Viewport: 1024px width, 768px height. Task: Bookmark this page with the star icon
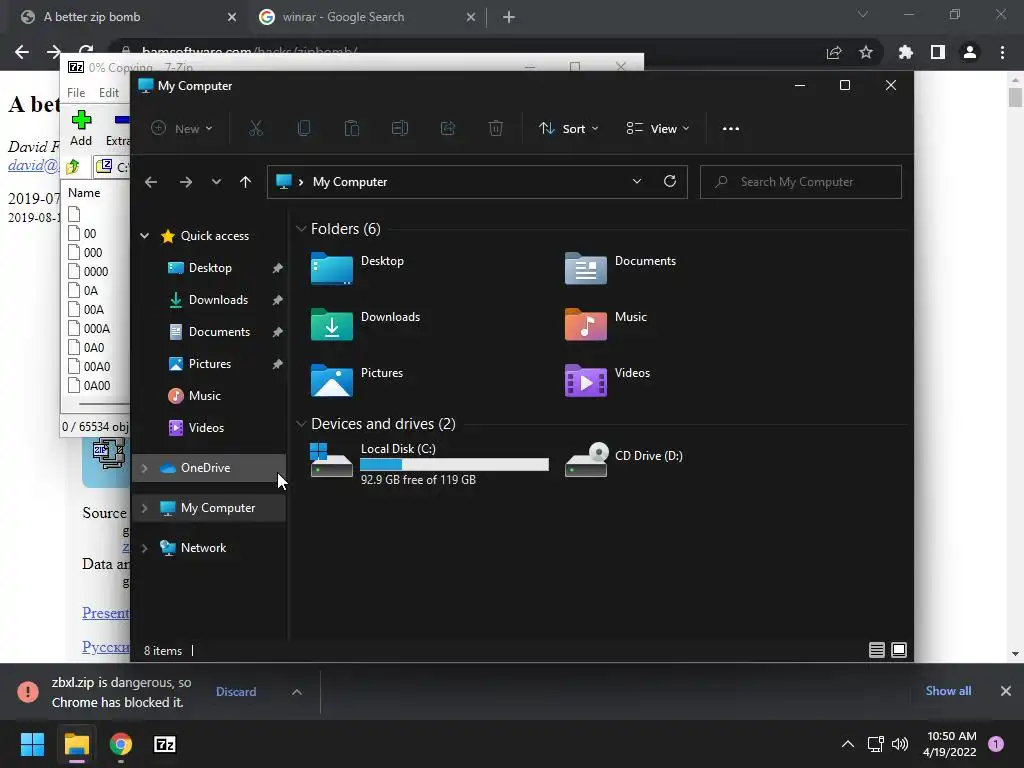[x=866, y=52]
